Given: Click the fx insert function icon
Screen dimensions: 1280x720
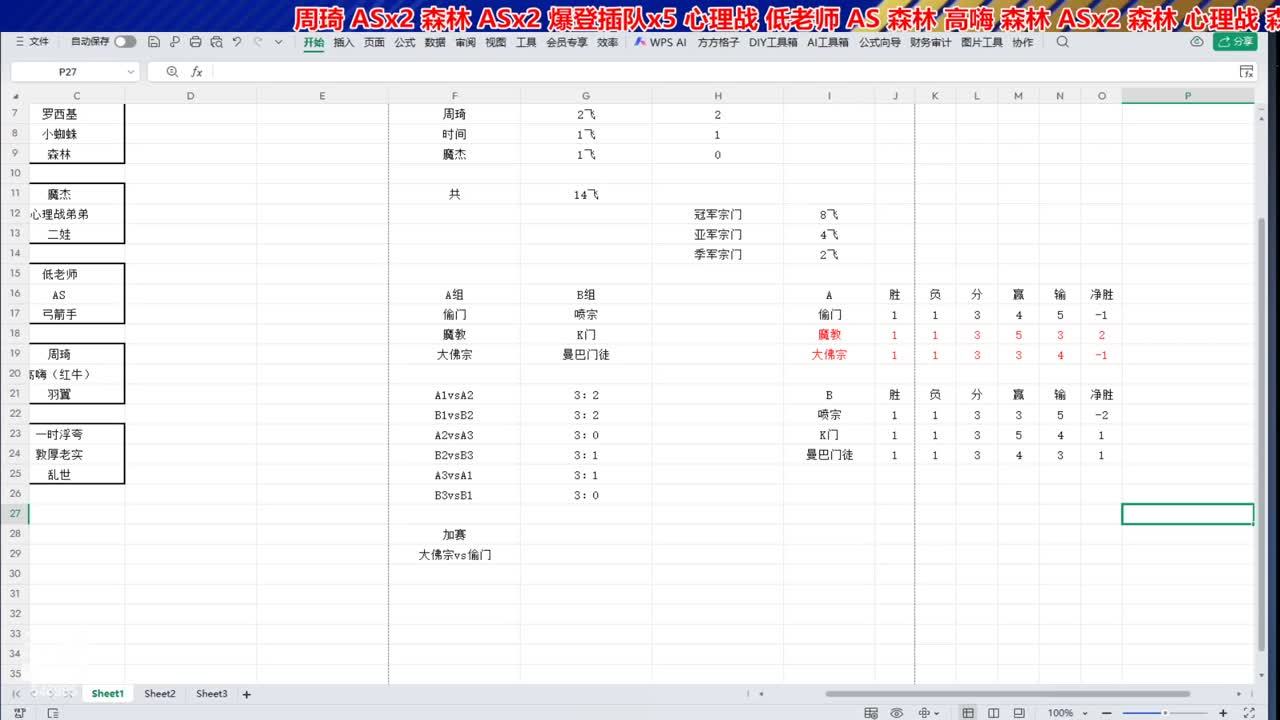Looking at the screenshot, I should point(197,72).
